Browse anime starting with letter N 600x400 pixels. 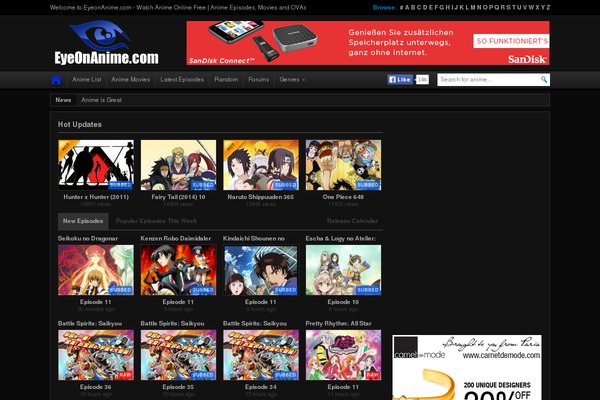click(479, 7)
